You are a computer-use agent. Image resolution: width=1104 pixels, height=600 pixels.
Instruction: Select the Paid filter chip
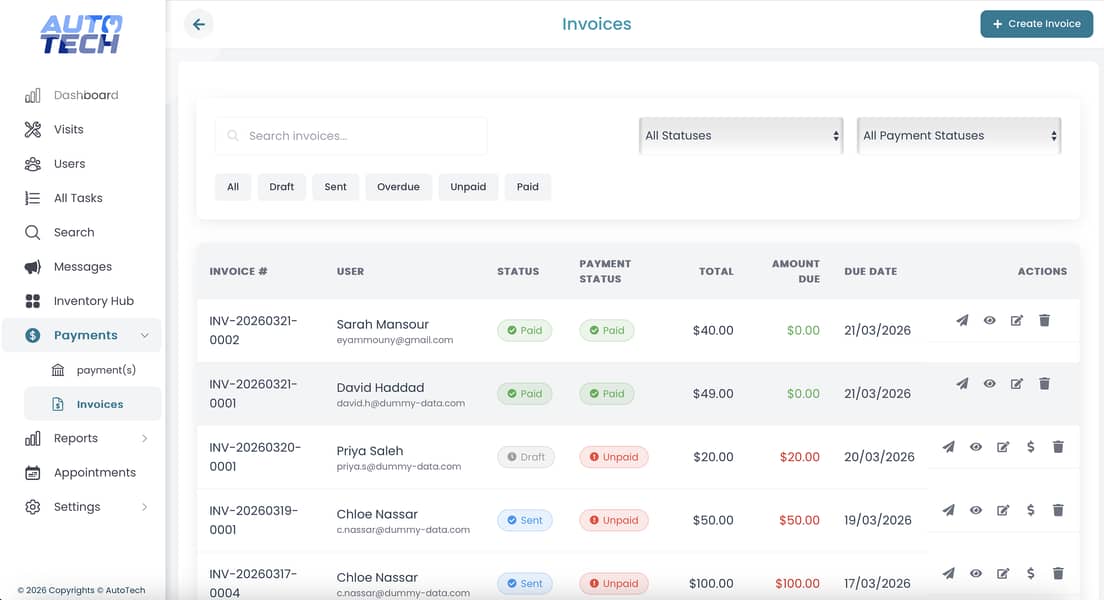[x=528, y=186]
